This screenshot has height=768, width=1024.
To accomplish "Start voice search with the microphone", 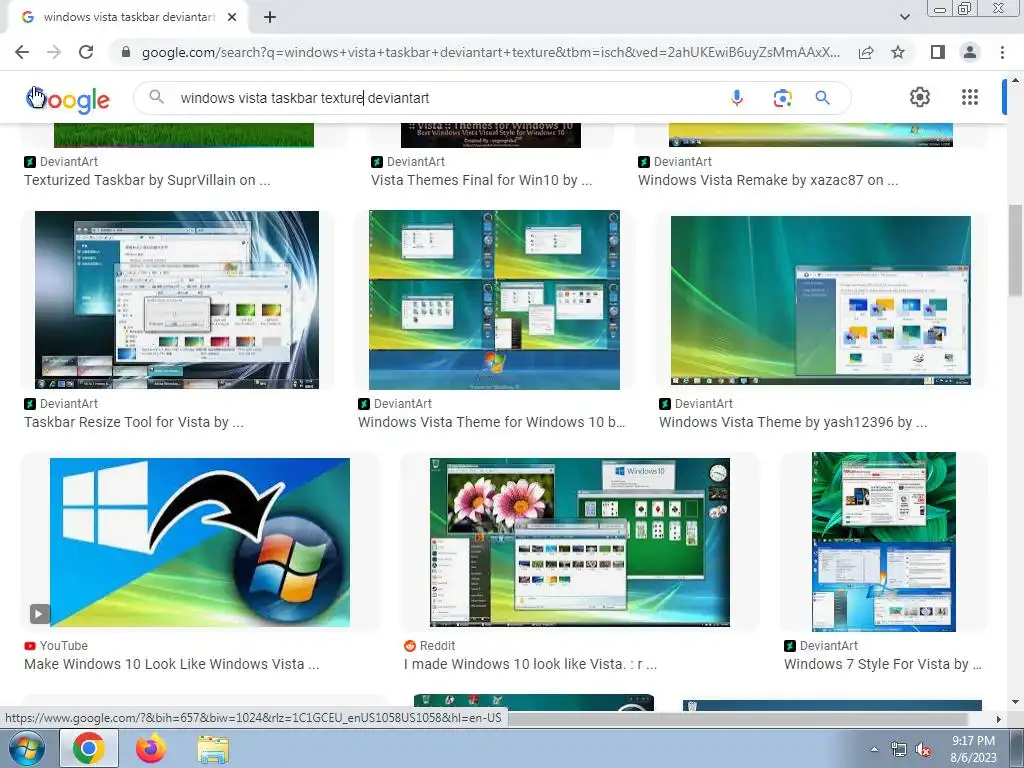I will tap(737, 98).
